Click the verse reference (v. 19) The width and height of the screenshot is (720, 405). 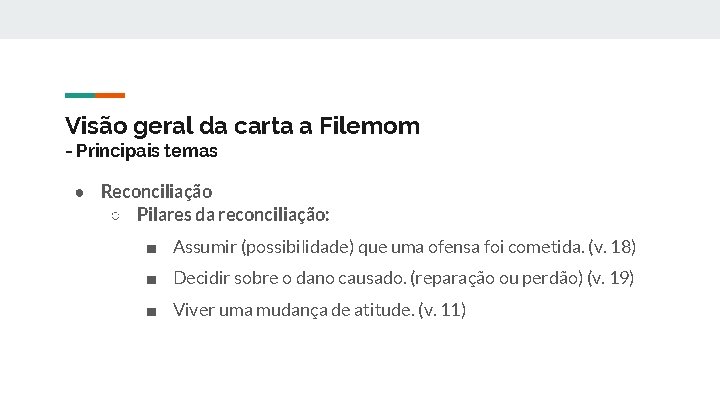tap(611, 278)
